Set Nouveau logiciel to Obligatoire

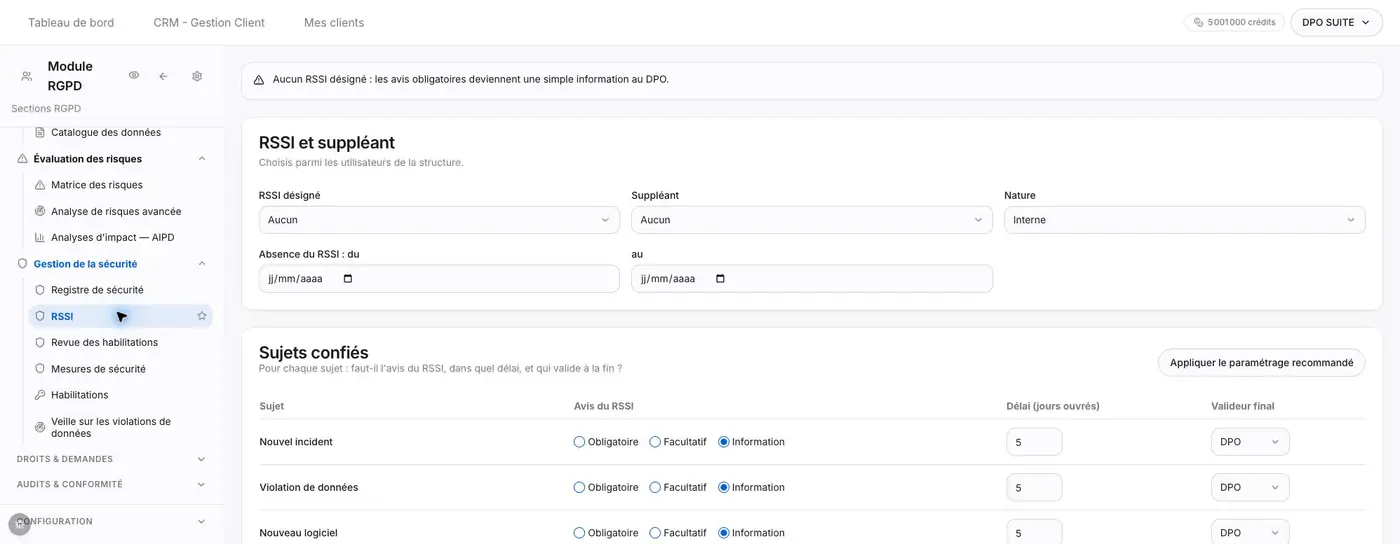pyautogui.click(x=579, y=533)
